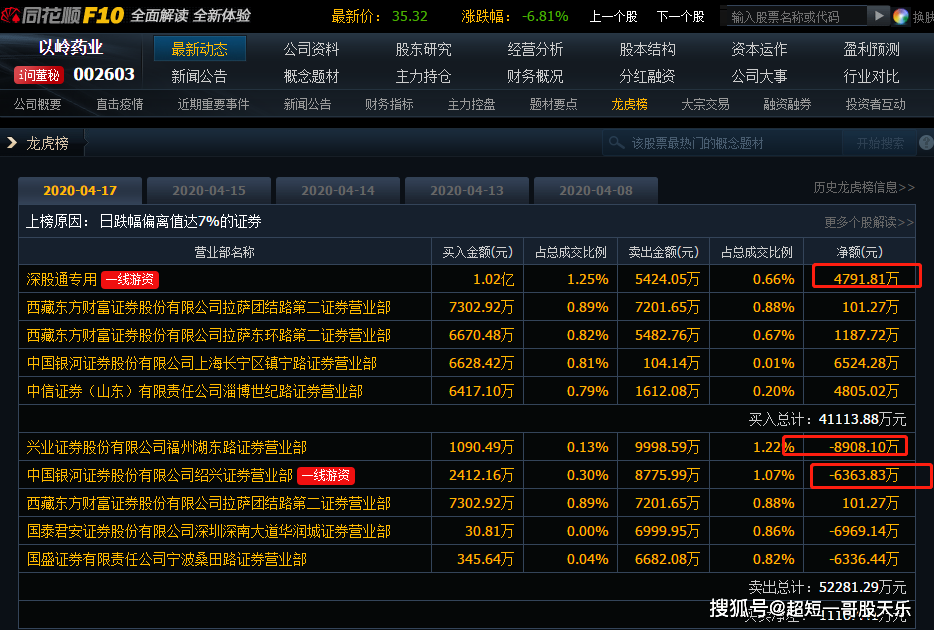Screen dimensions: 934x630
Task: Open the skin color wheel icon
Action: click(901, 17)
